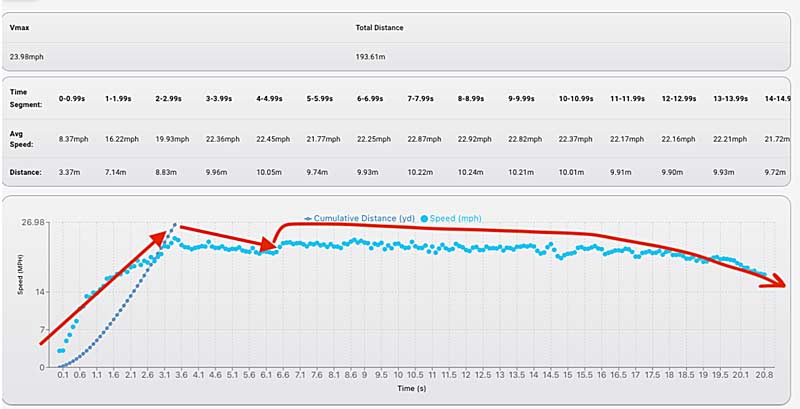This screenshot has width=800, height=409.
Task: Select the 3.37m distance cell
Action: pos(69,172)
